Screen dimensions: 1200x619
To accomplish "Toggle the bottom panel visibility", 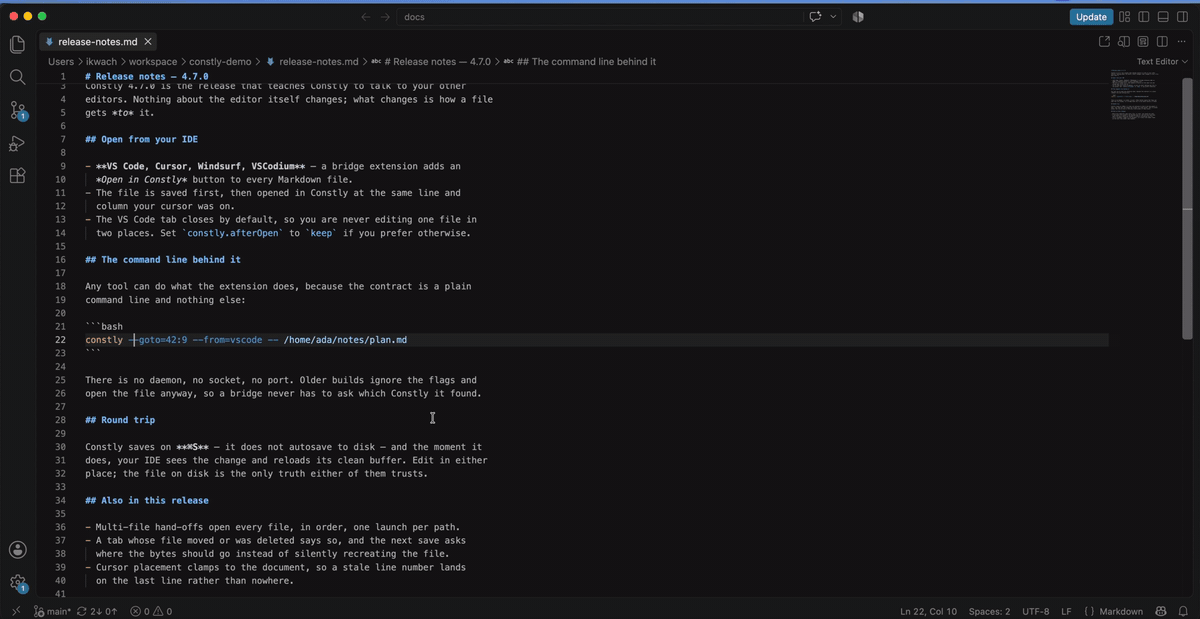I will click(1163, 17).
